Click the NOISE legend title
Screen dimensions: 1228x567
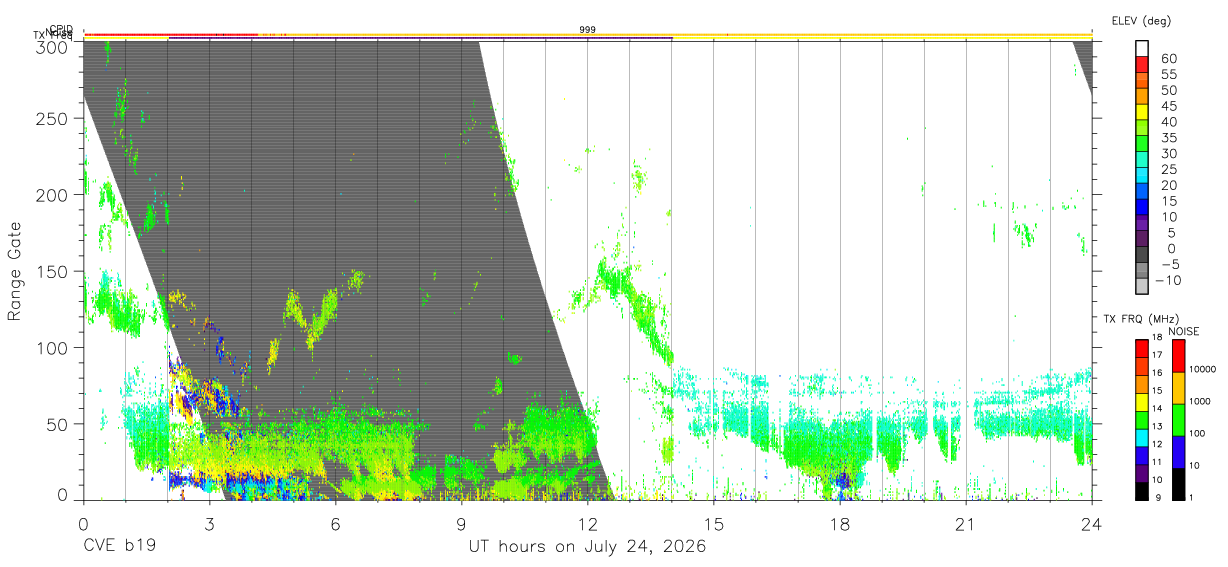coord(1184,331)
